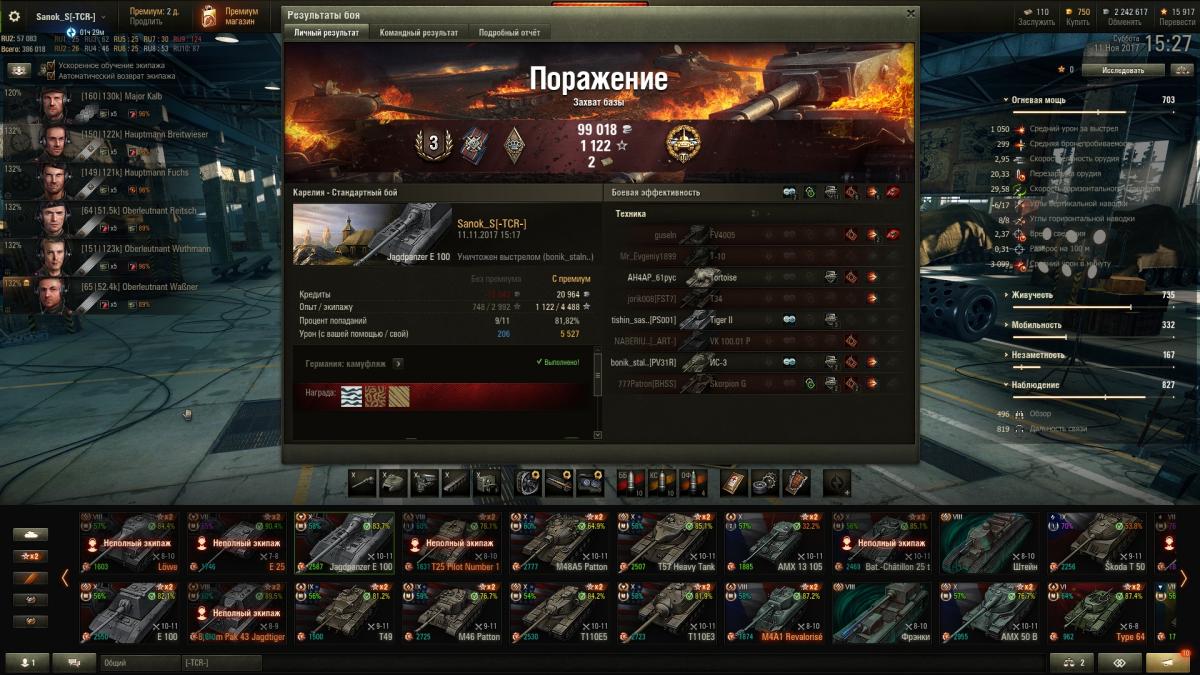
Task: Select the AMX 13 105 tank
Action: 774,543
